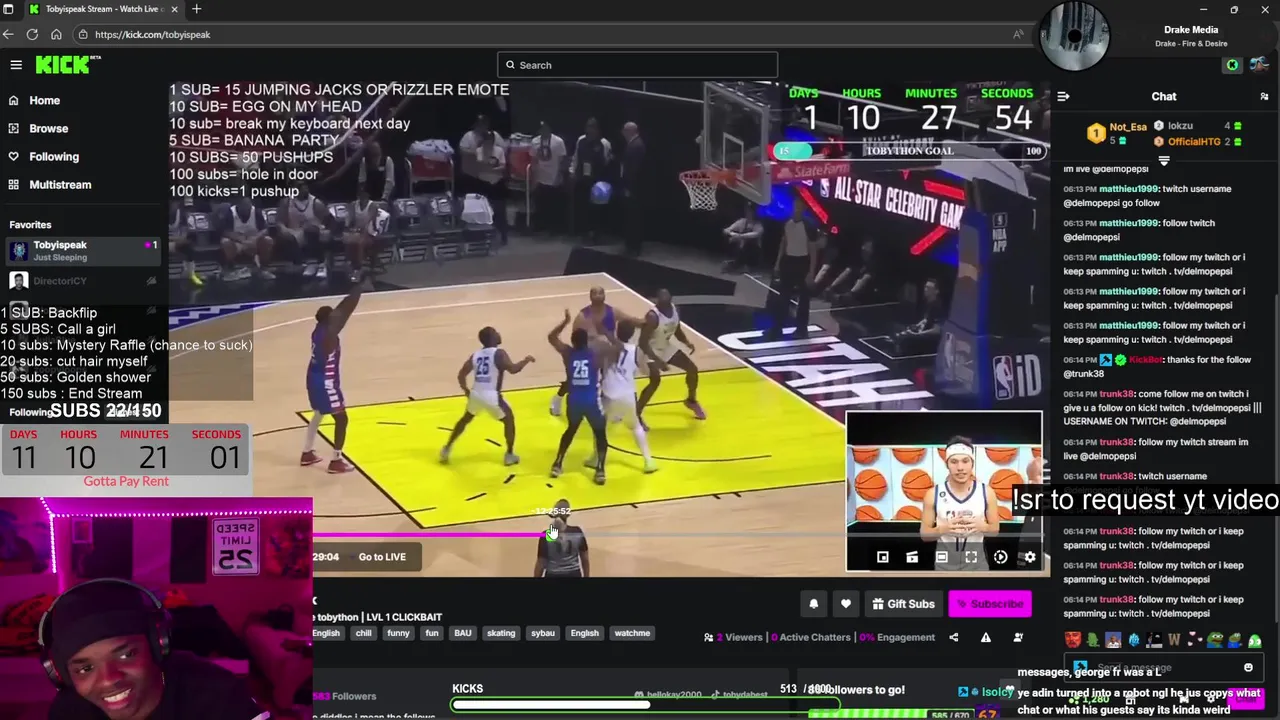Screen dimensions: 1280x720
Task: Click KickBot username in chat
Action: [x=1146, y=360]
